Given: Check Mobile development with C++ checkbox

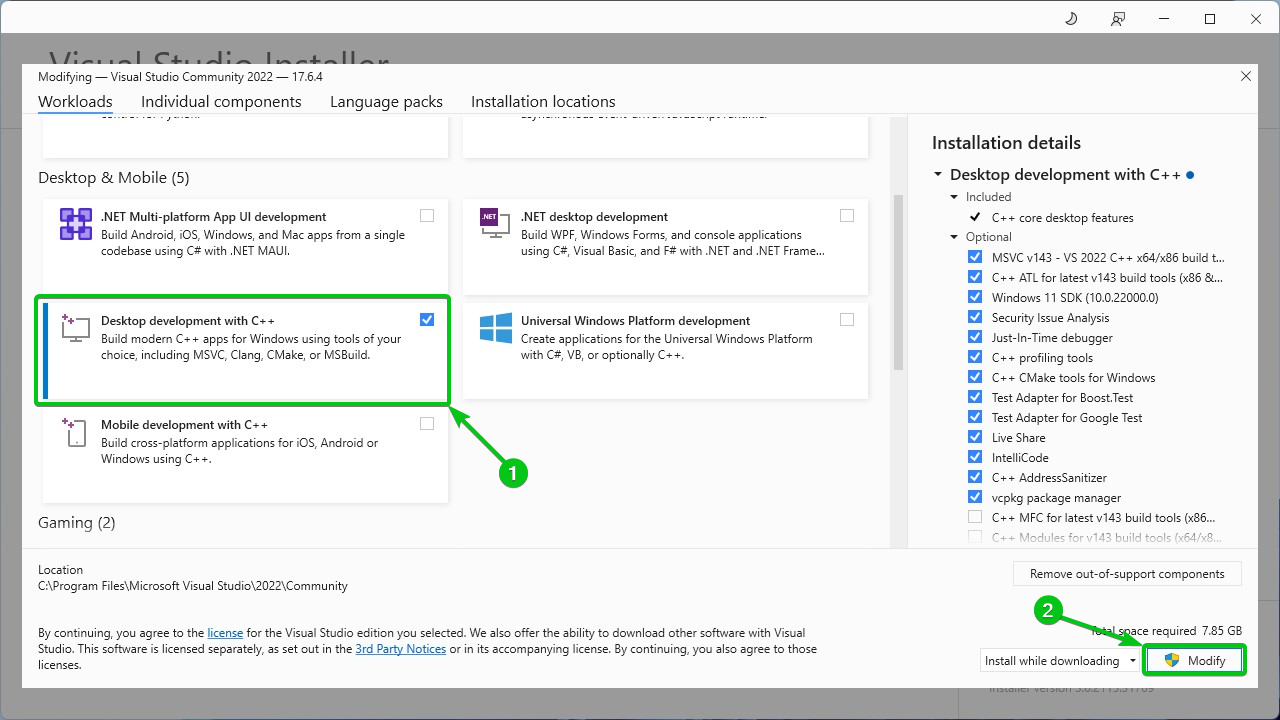Looking at the screenshot, I should click(427, 423).
